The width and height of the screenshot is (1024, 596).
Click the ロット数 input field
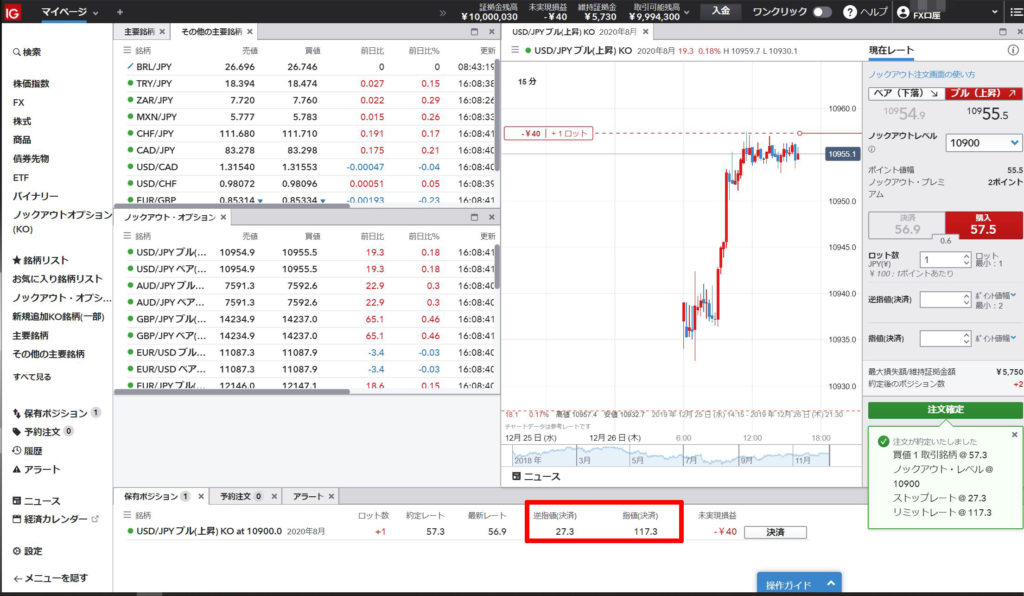pos(940,260)
